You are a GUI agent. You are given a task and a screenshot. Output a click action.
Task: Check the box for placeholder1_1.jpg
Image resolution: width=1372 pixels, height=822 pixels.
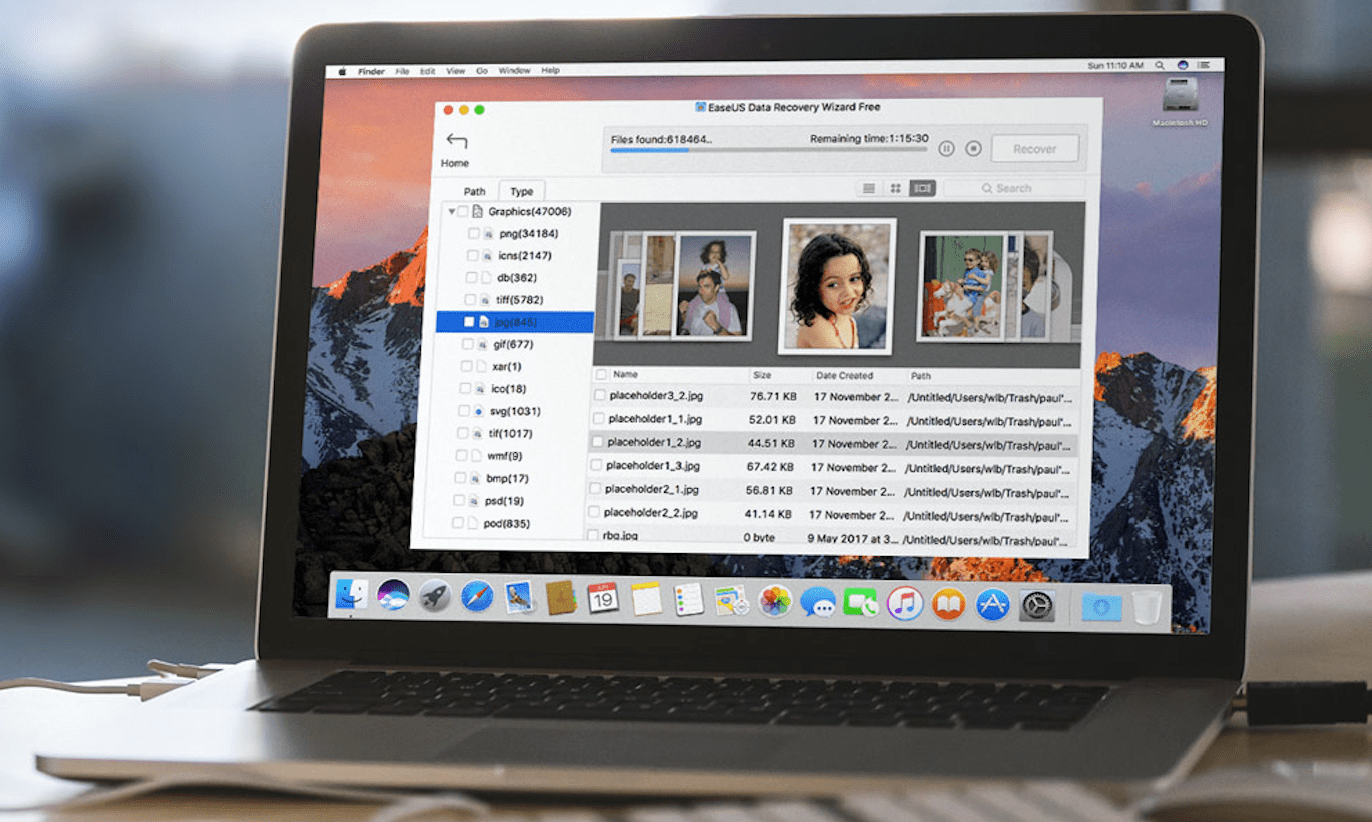(x=598, y=419)
